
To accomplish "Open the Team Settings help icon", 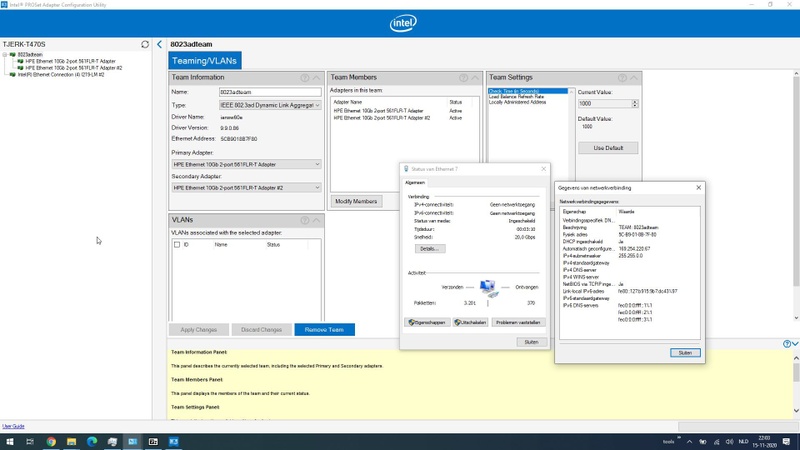I will 622,78.
